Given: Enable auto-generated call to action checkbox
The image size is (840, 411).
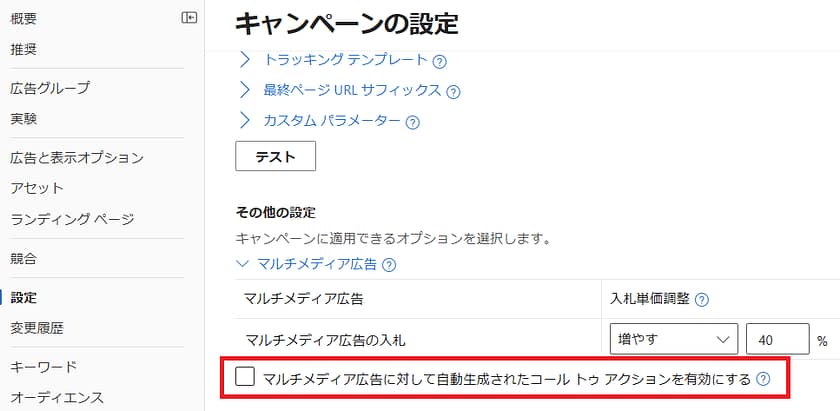Looking at the screenshot, I should [245, 377].
